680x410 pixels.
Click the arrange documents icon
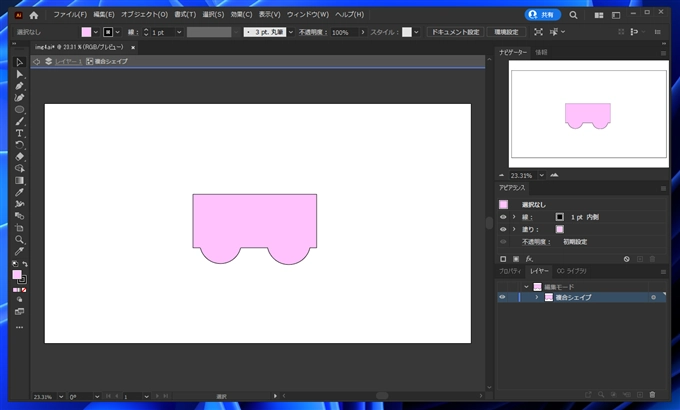tap(599, 15)
